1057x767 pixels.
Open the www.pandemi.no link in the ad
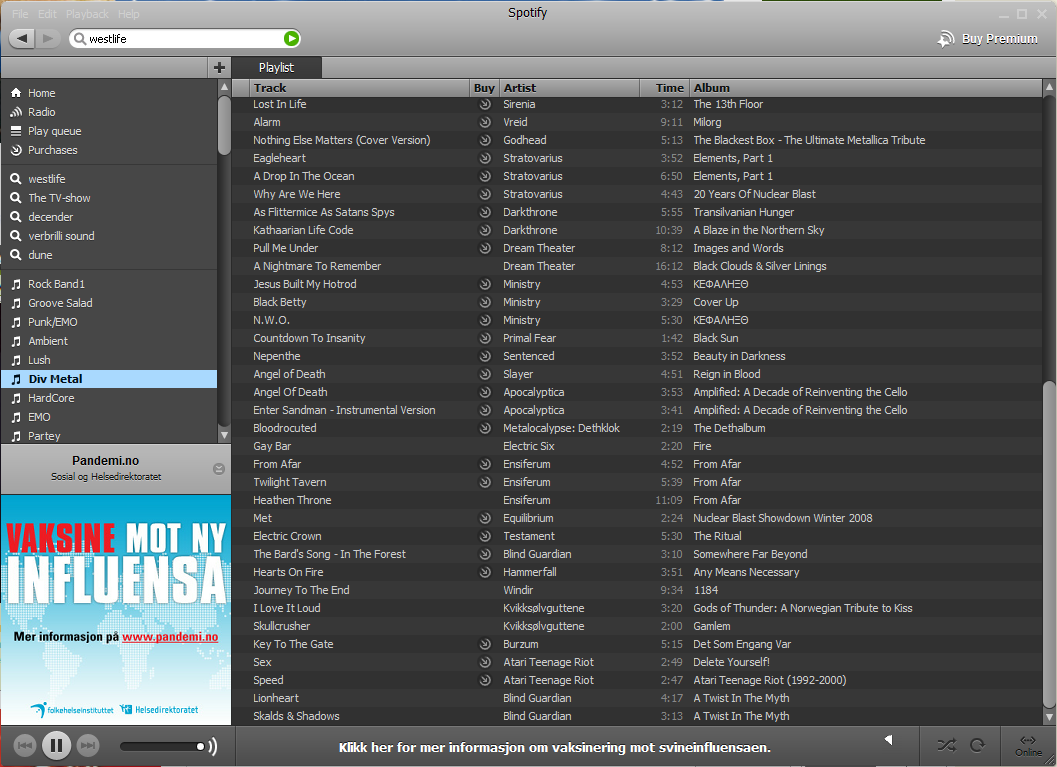(170, 637)
